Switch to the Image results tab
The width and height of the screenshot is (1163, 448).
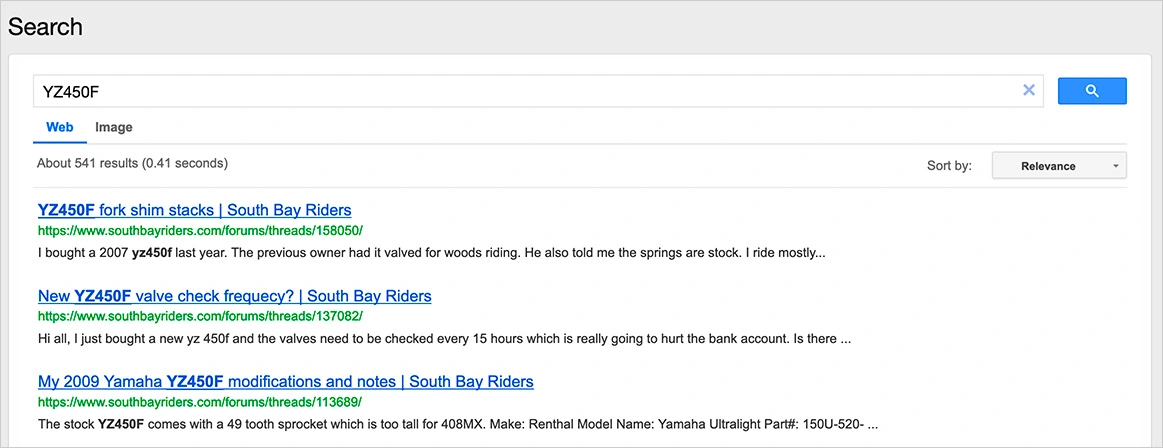click(x=113, y=128)
